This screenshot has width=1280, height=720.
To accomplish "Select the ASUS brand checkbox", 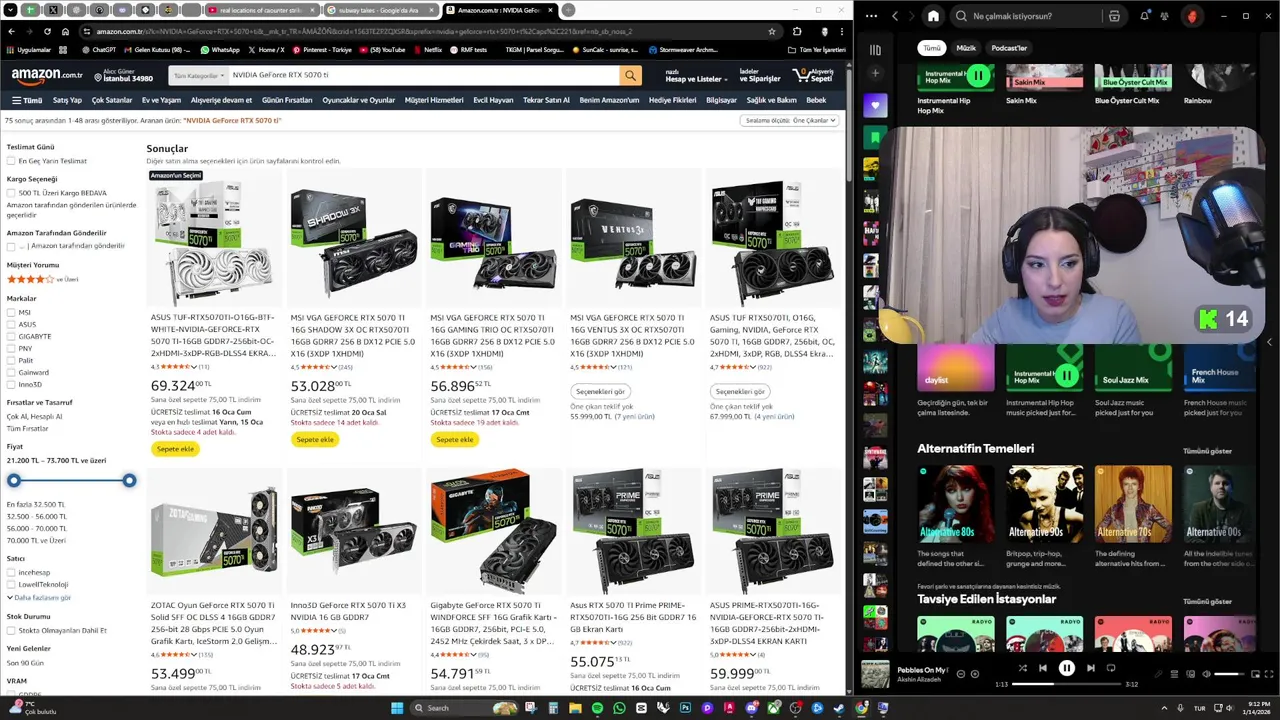I will [x=11, y=324].
